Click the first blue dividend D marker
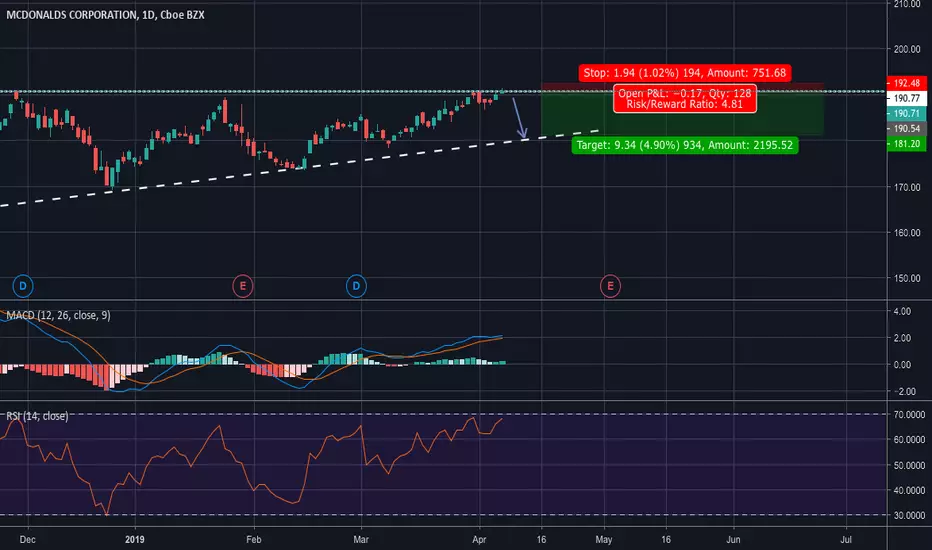This screenshot has width=932, height=550. pos(23,286)
